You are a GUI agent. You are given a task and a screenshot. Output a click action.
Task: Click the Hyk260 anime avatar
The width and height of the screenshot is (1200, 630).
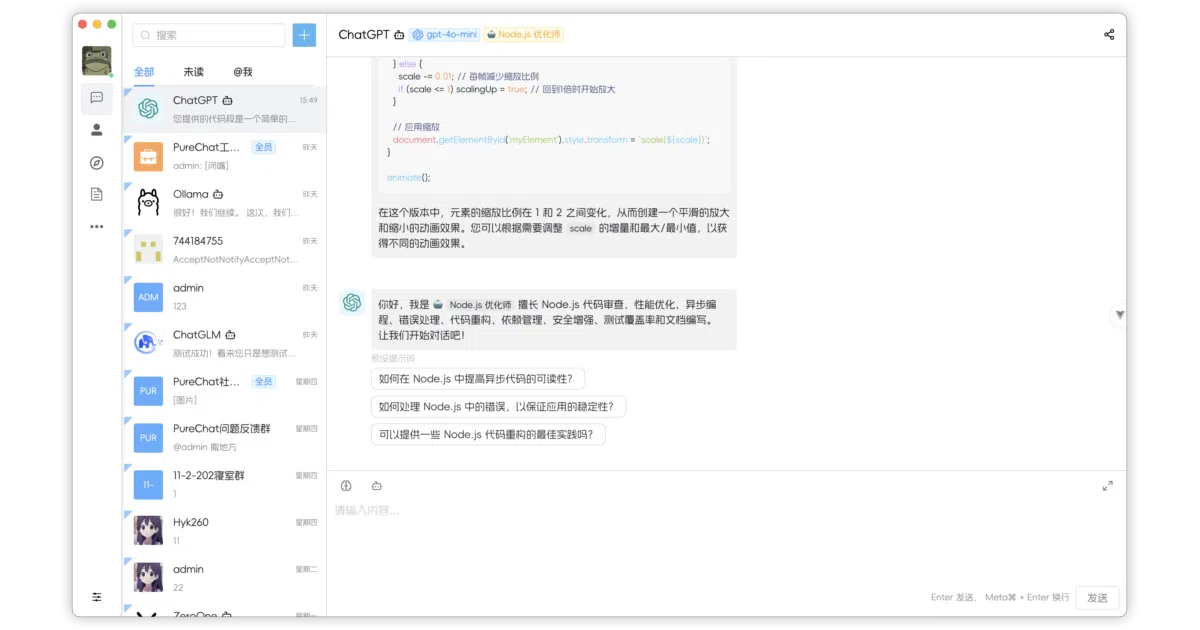tap(148, 531)
